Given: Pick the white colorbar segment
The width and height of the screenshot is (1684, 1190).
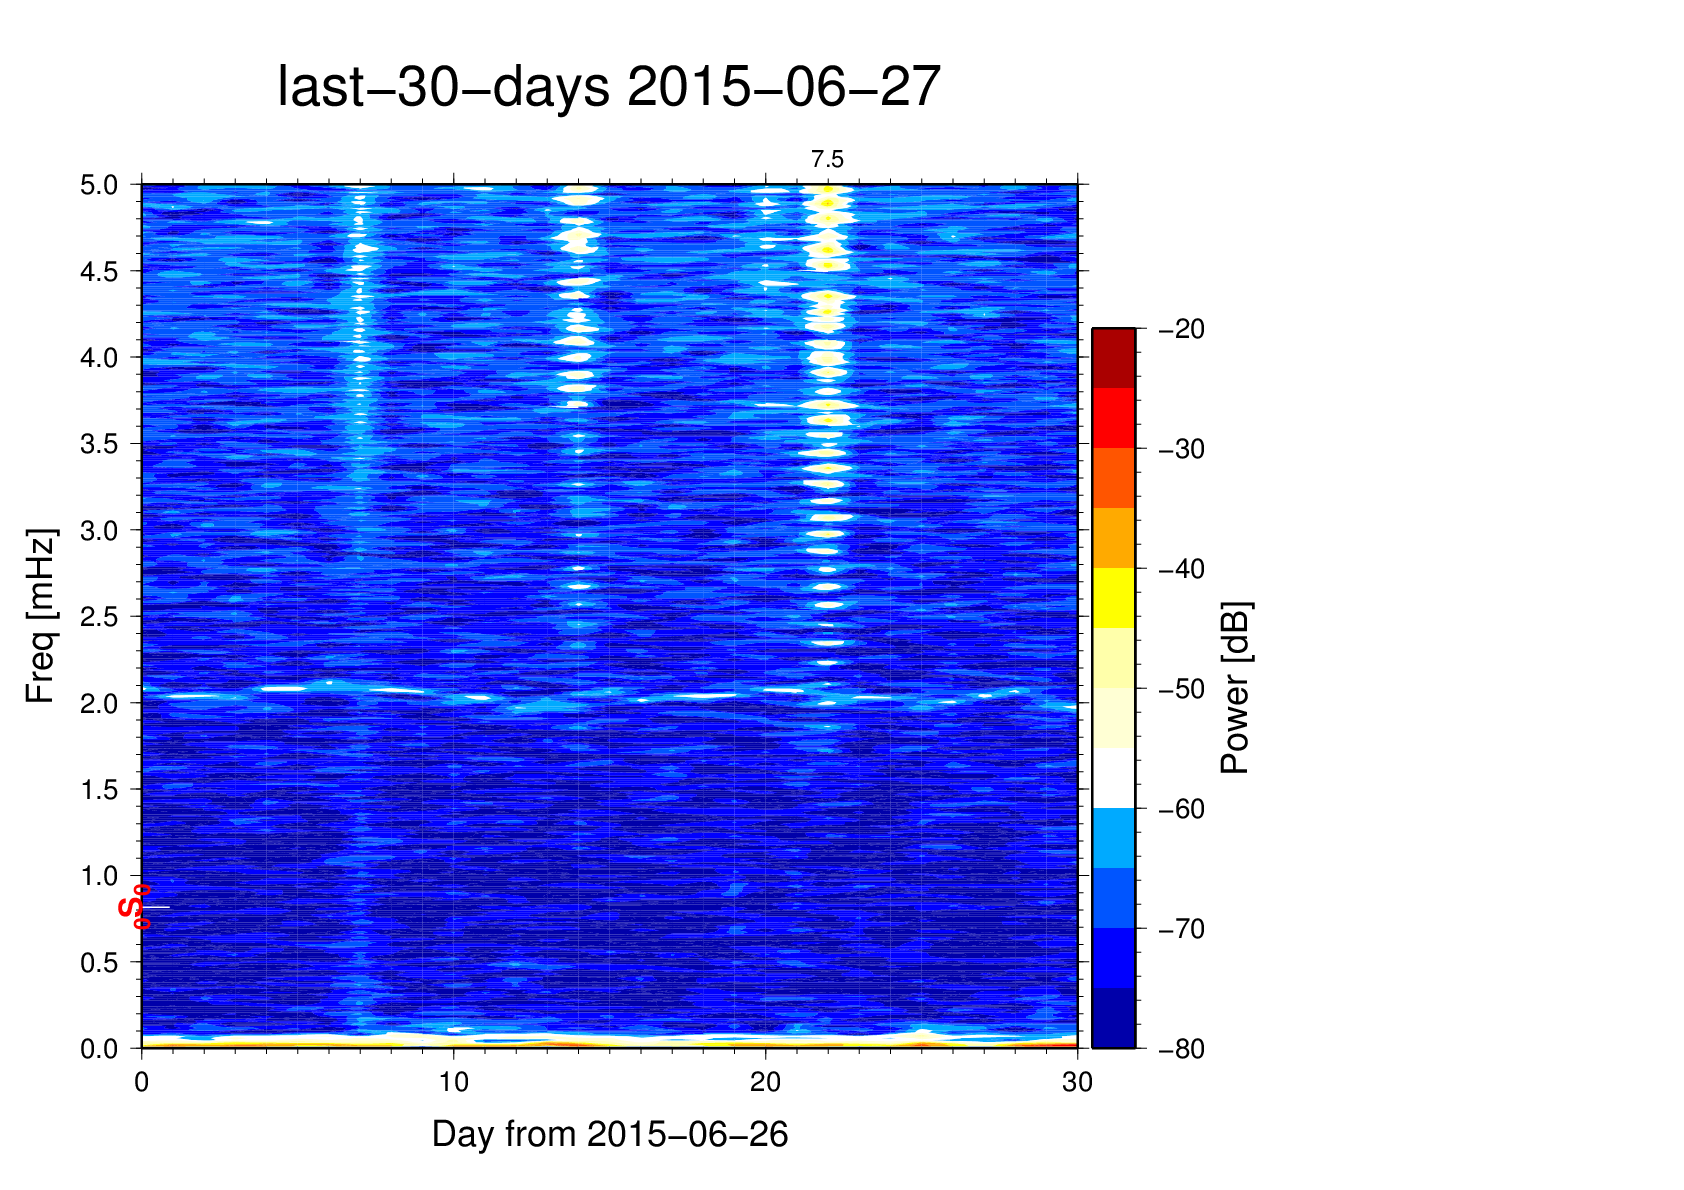Looking at the screenshot, I should pyautogui.click(x=1113, y=778).
